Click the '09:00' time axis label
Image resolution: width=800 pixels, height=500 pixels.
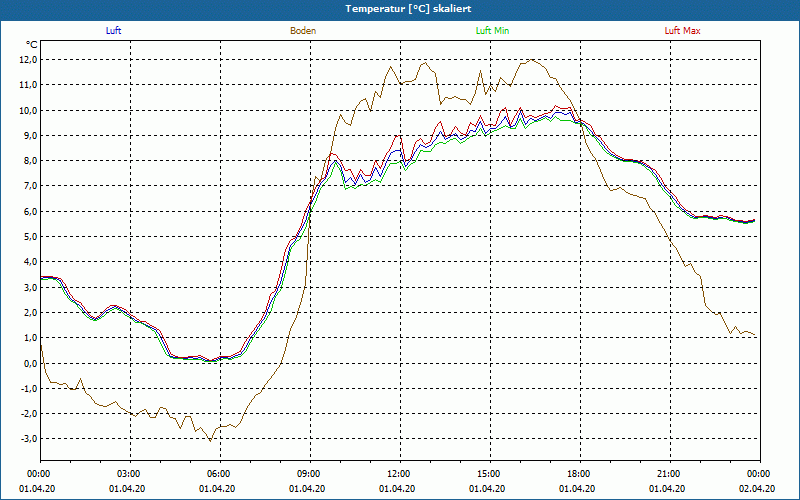[310, 474]
